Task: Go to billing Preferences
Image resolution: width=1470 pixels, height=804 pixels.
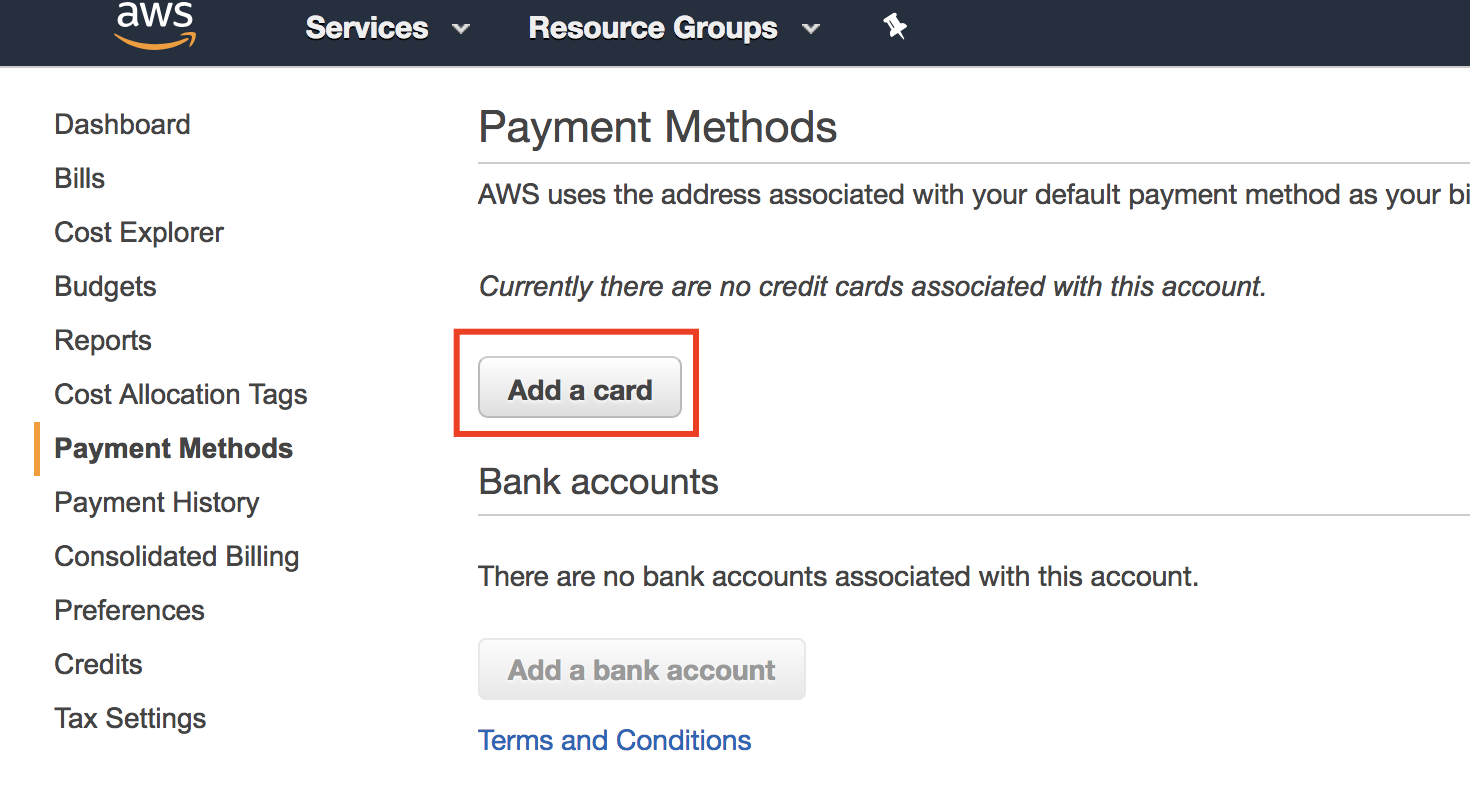Action: pos(129,611)
